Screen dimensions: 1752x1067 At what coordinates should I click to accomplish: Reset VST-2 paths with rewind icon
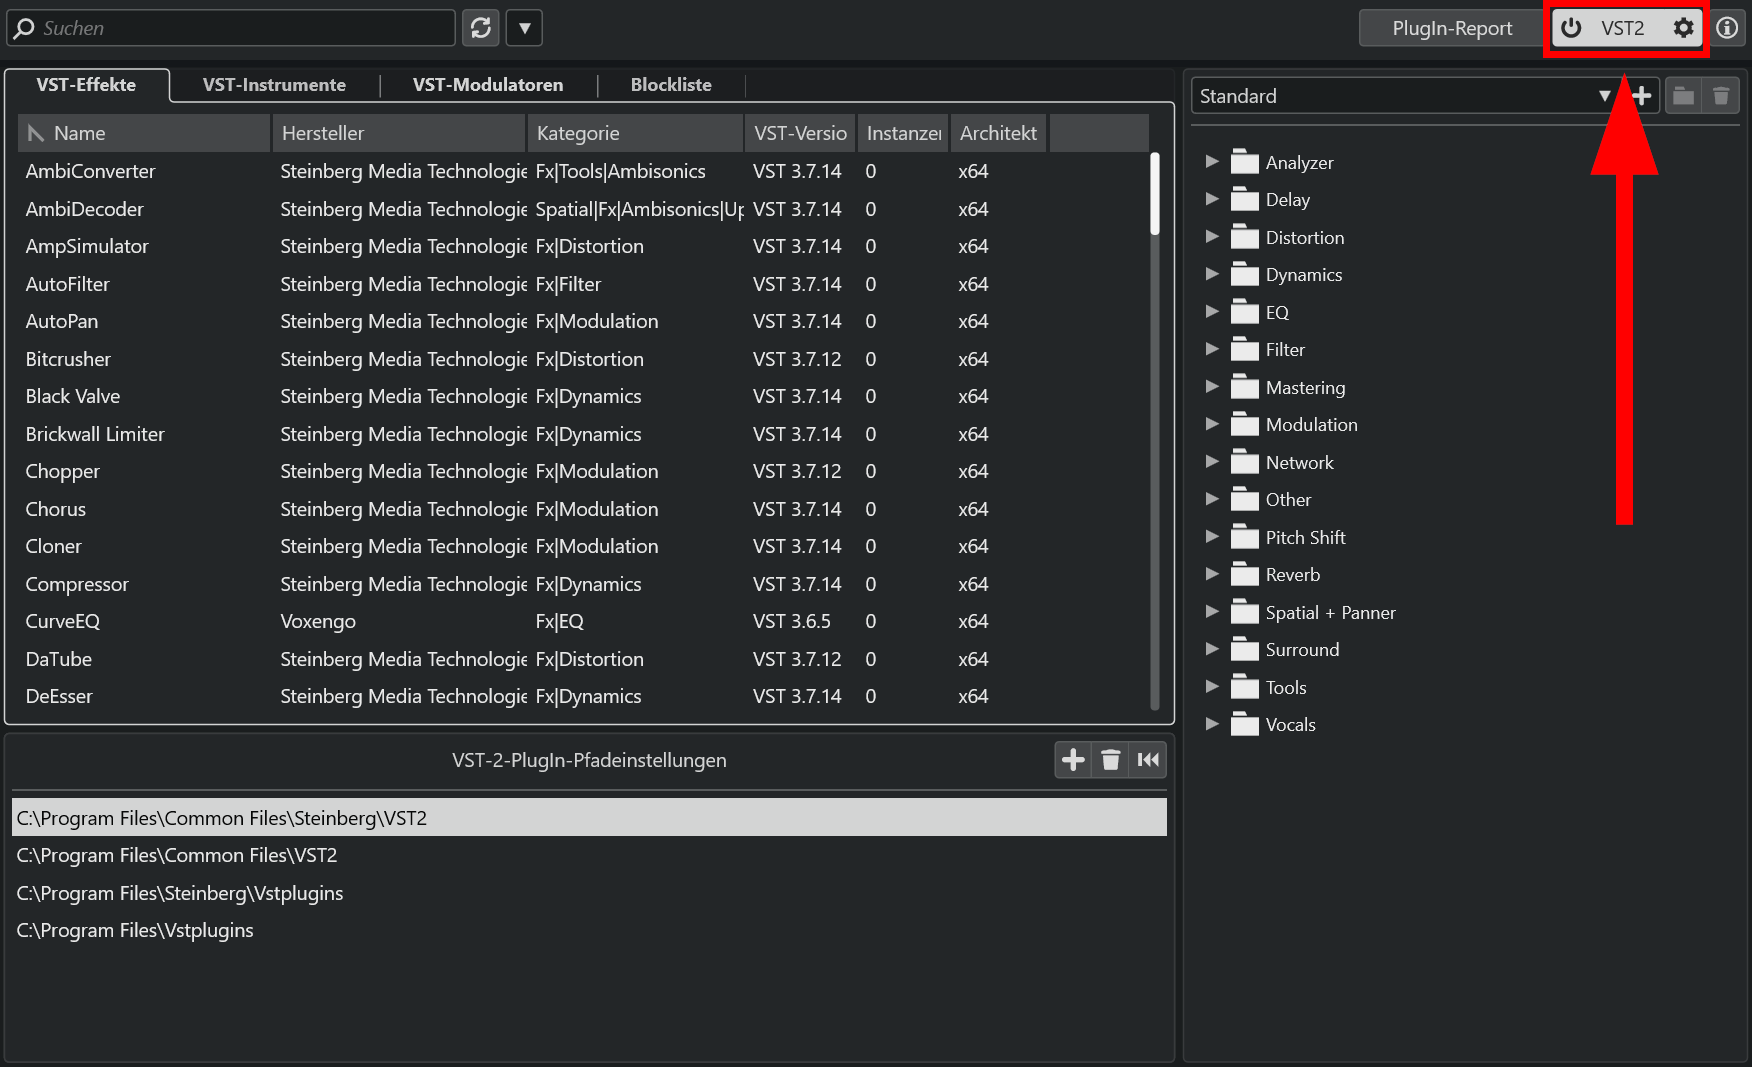tap(1148, 760)
